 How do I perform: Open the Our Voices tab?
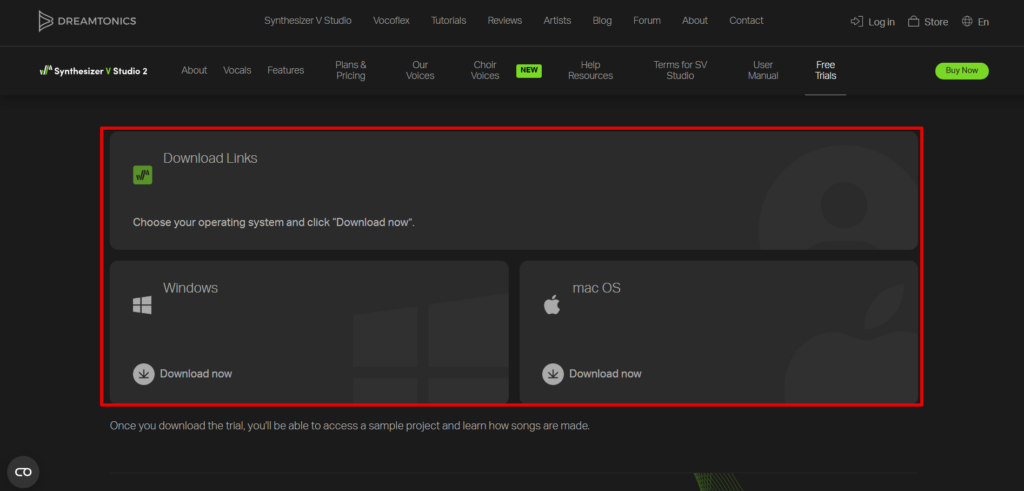coord(420,71)
